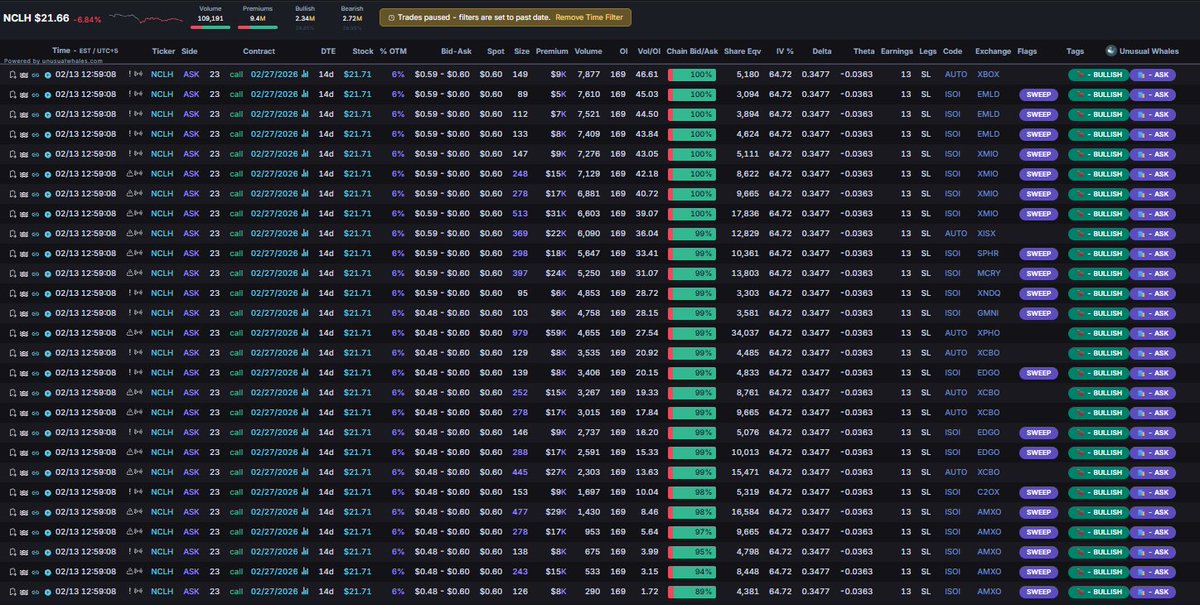Click the chain-link icon in the first trade row

[35, 74]
